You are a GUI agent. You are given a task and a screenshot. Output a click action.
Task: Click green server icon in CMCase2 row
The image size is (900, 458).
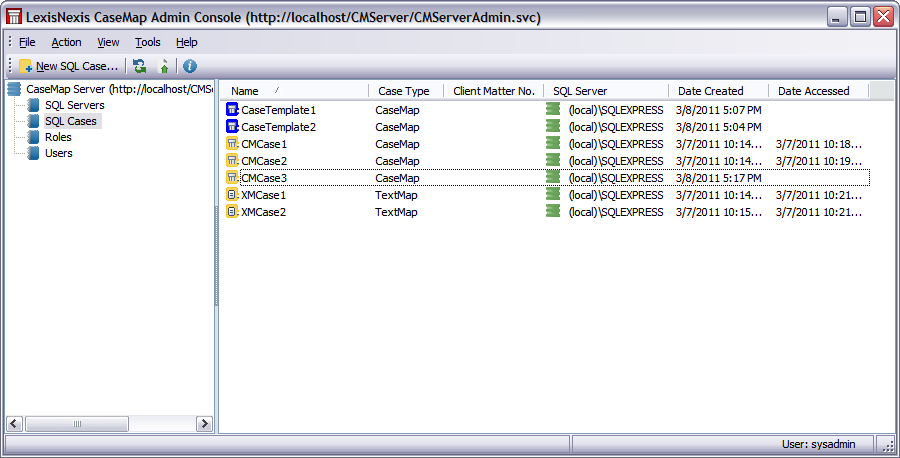tap(553, 160)
